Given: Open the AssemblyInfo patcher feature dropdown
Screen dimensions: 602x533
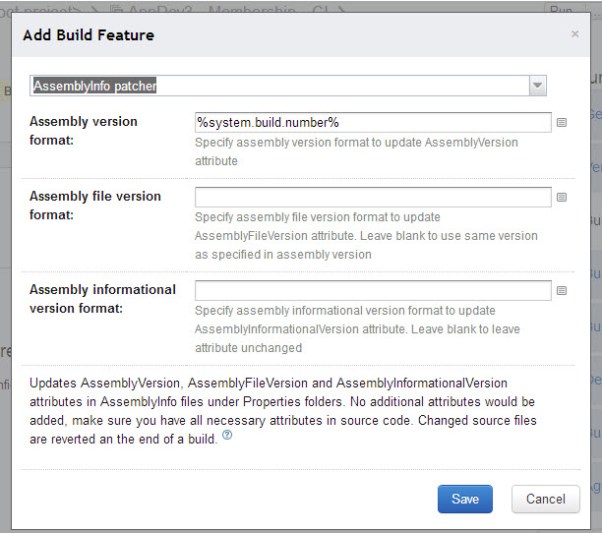Looking at the screenshot, I should coord(280,87).
